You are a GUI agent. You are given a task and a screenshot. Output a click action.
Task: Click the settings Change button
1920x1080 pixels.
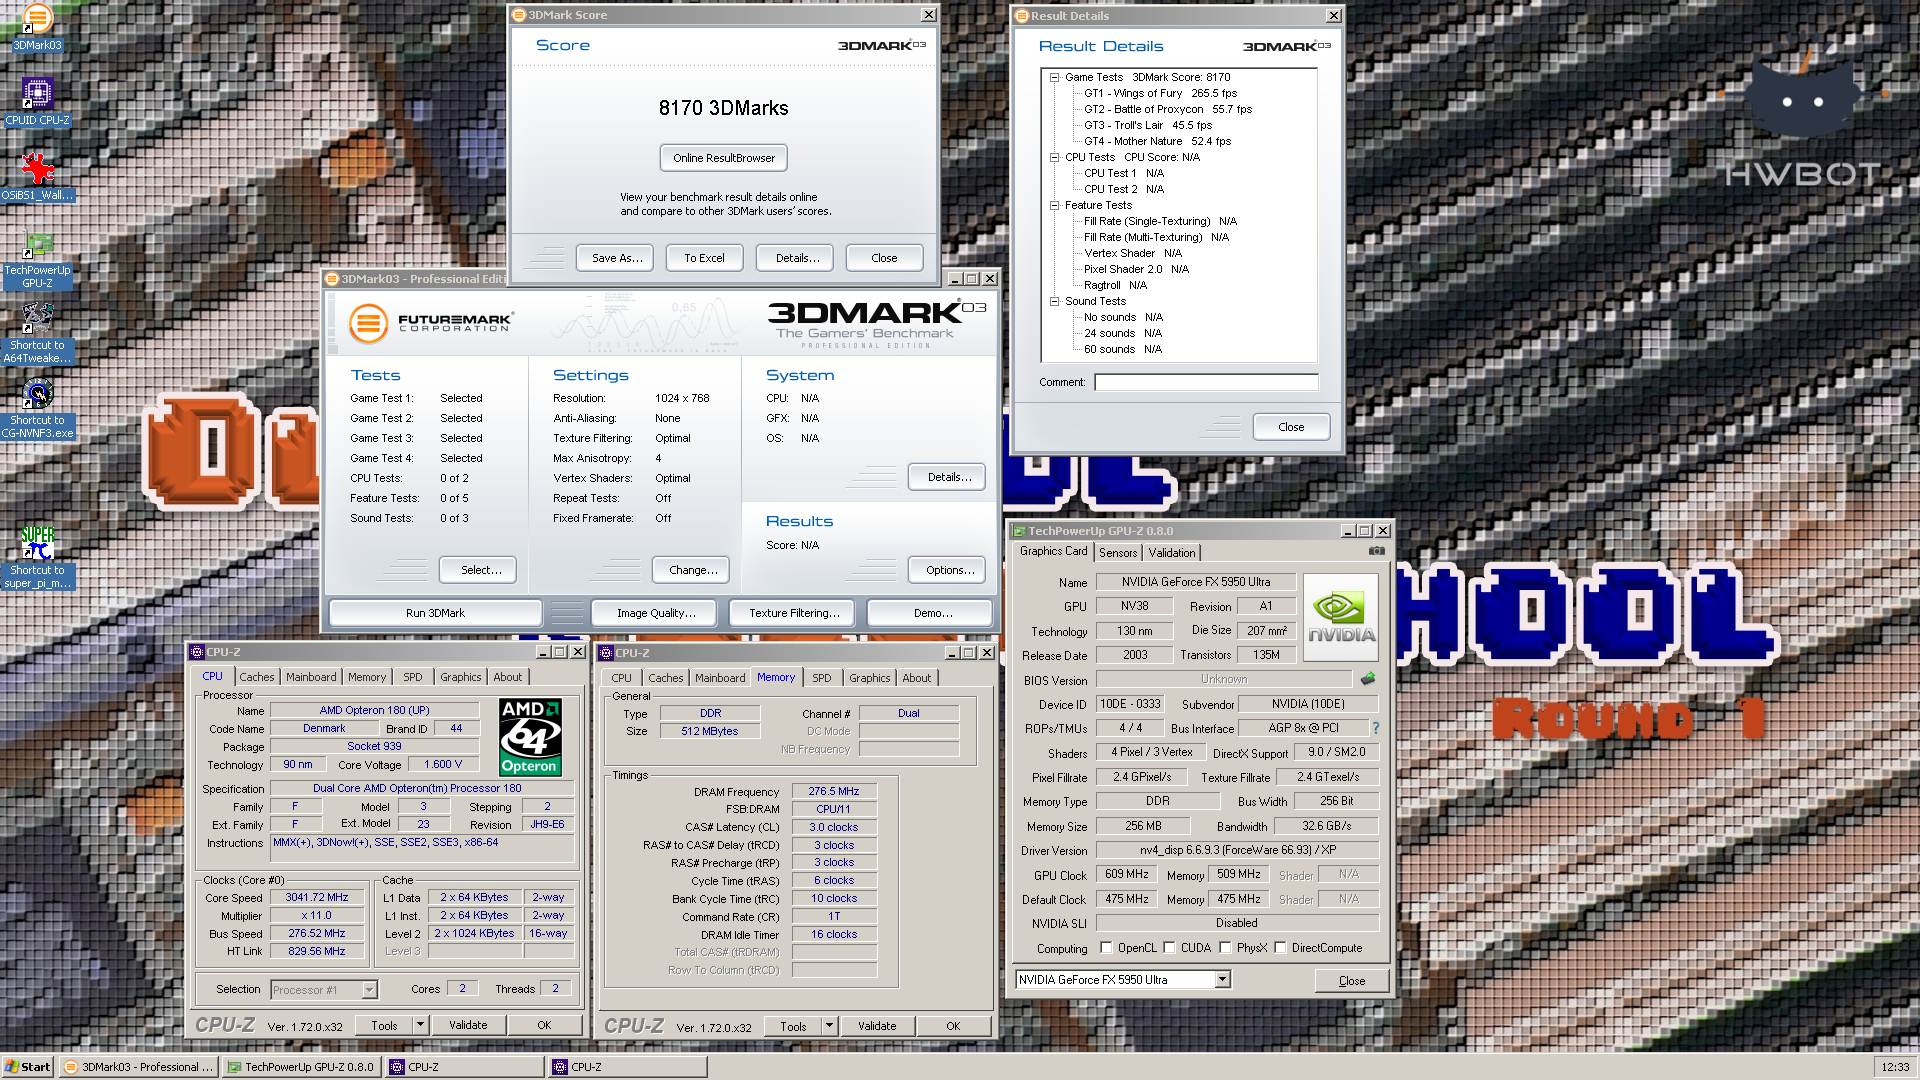pyautogui.click(x=692, y=570)
